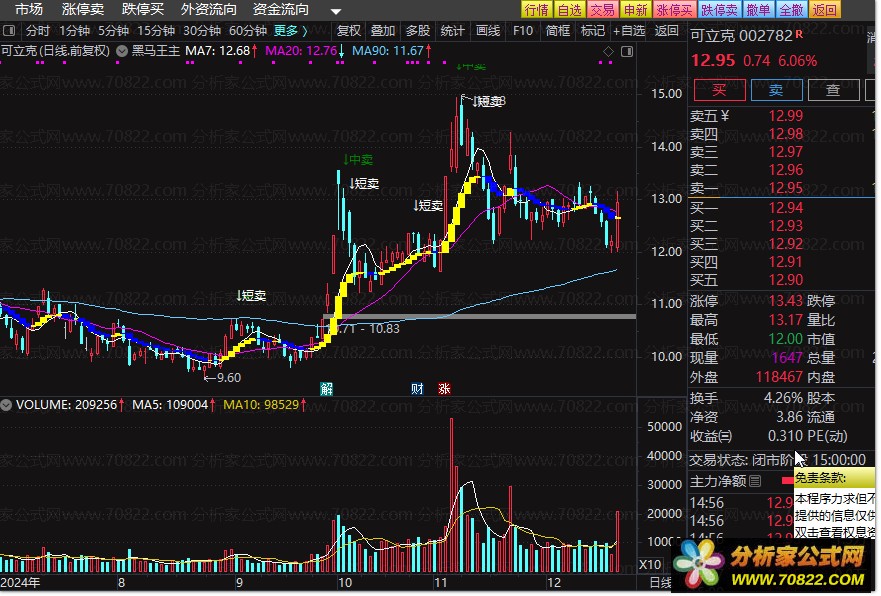Click the MA20: 12.76 indicator value
The height and width of the screenshot is (596, 881).
(x=301, y=51)
